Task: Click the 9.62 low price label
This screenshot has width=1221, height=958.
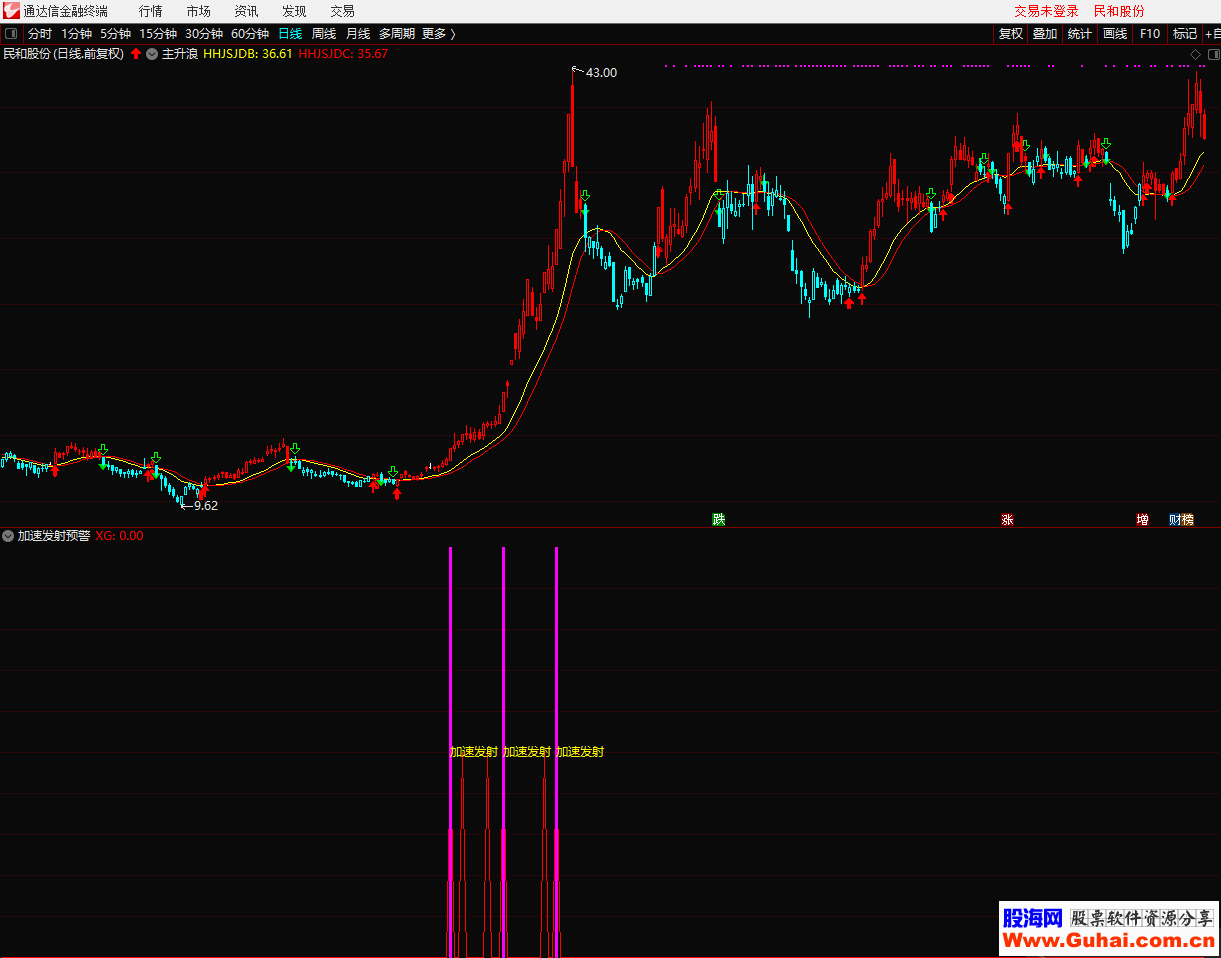Action: pyautogui.click(x=205, y=506)
